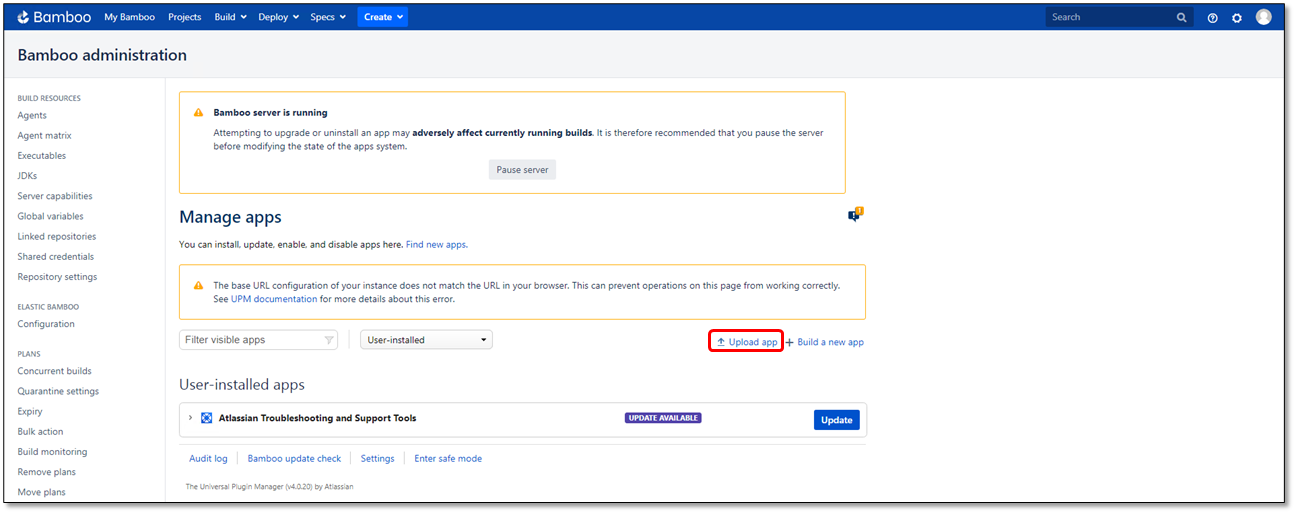Open Server capabilities in sidebar
The width and height of the screenshot is (1295, 513).
coord(55,196)
